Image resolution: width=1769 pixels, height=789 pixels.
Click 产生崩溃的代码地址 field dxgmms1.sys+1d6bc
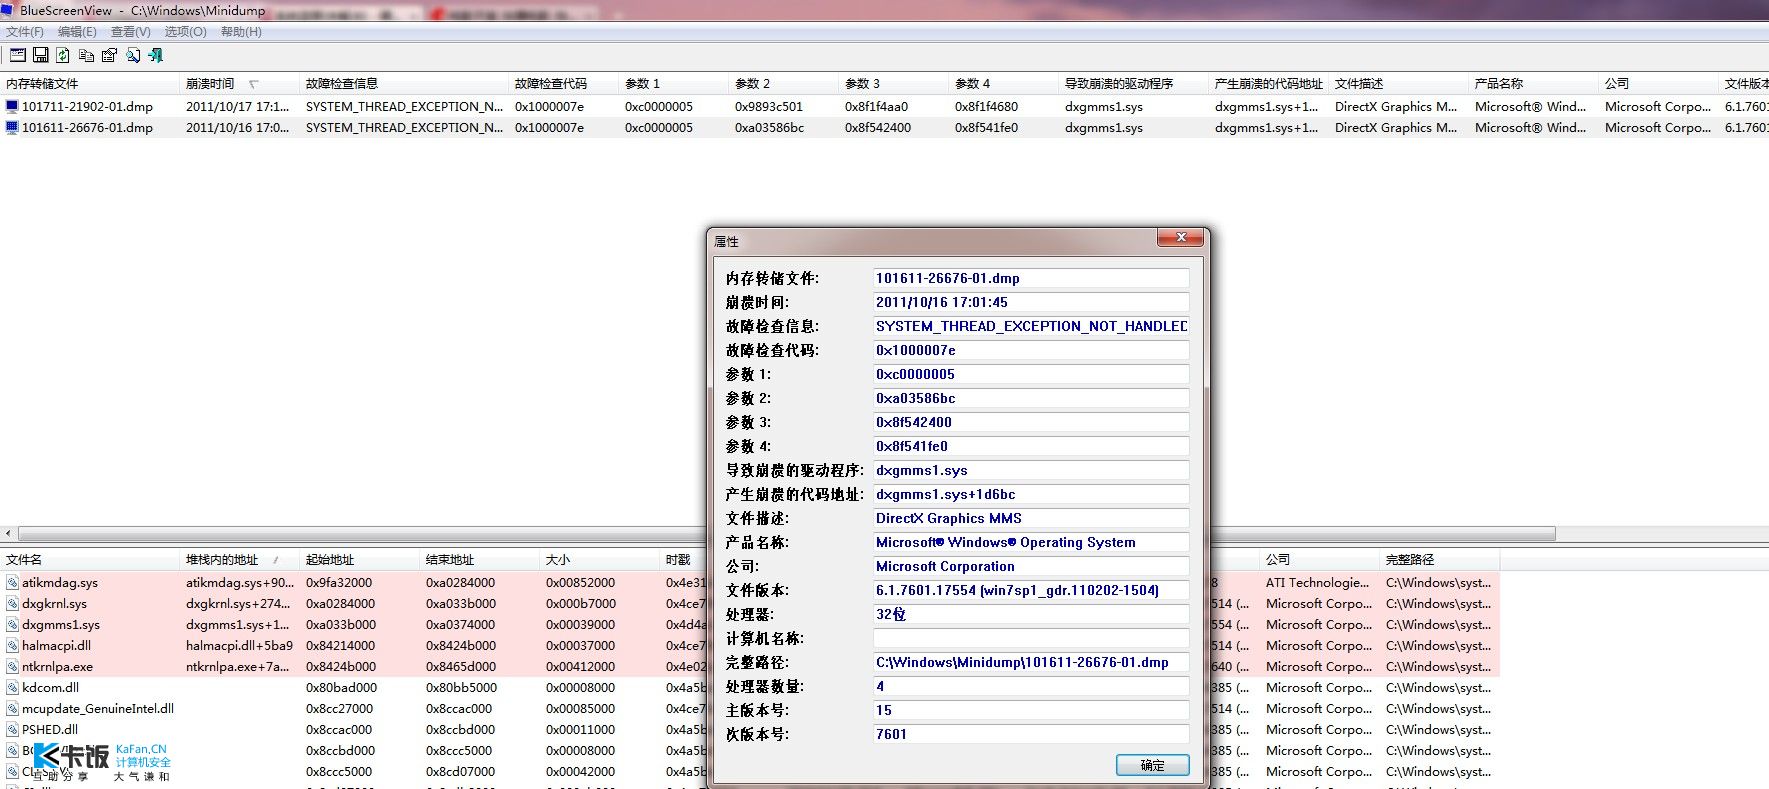click(1031, 494)
